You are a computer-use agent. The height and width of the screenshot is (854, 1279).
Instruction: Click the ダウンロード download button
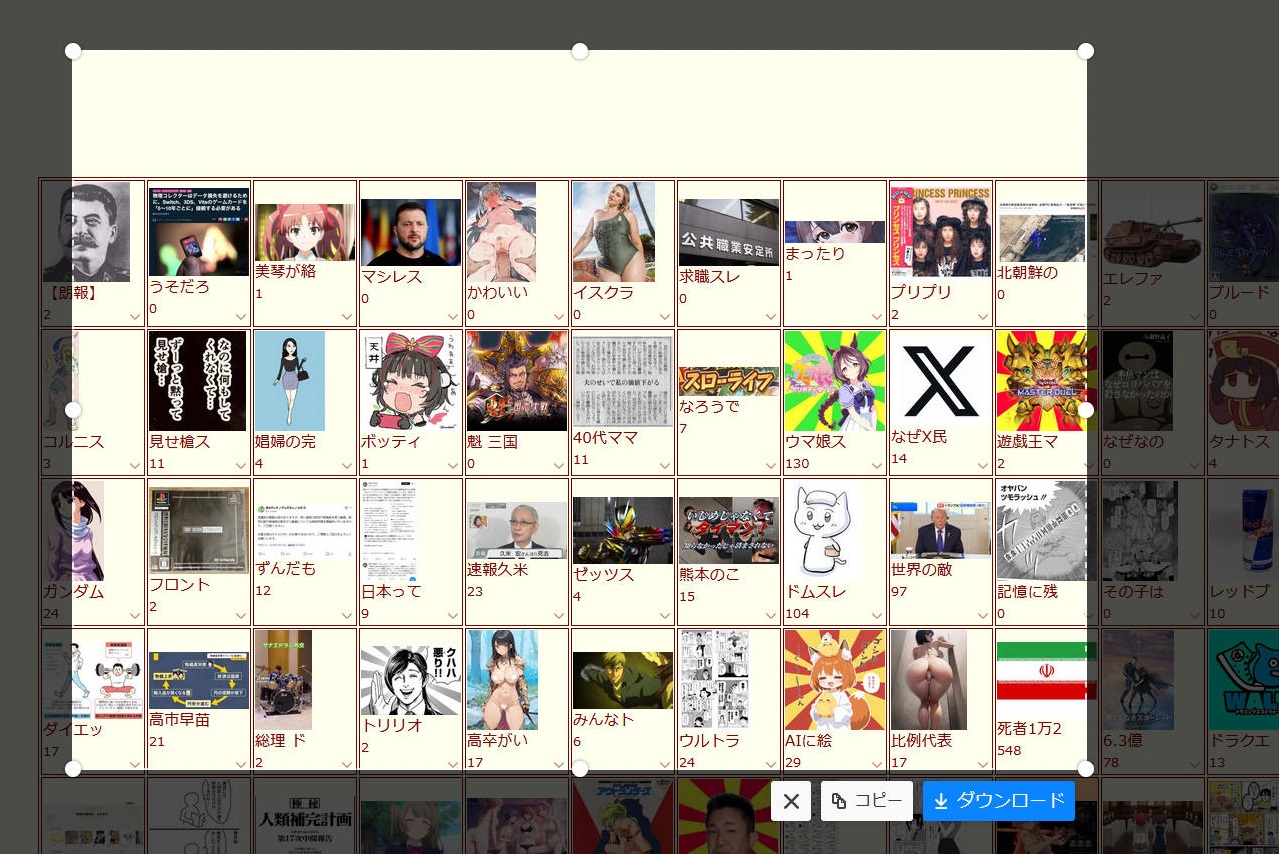pyautogui.click(x=998, y=801)
